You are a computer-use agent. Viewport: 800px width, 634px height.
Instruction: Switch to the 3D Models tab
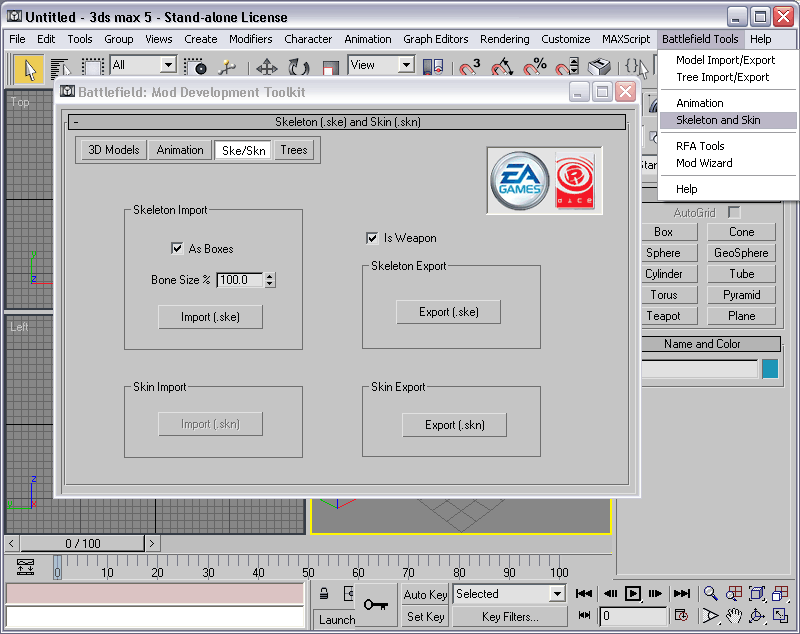coord(114,150)
